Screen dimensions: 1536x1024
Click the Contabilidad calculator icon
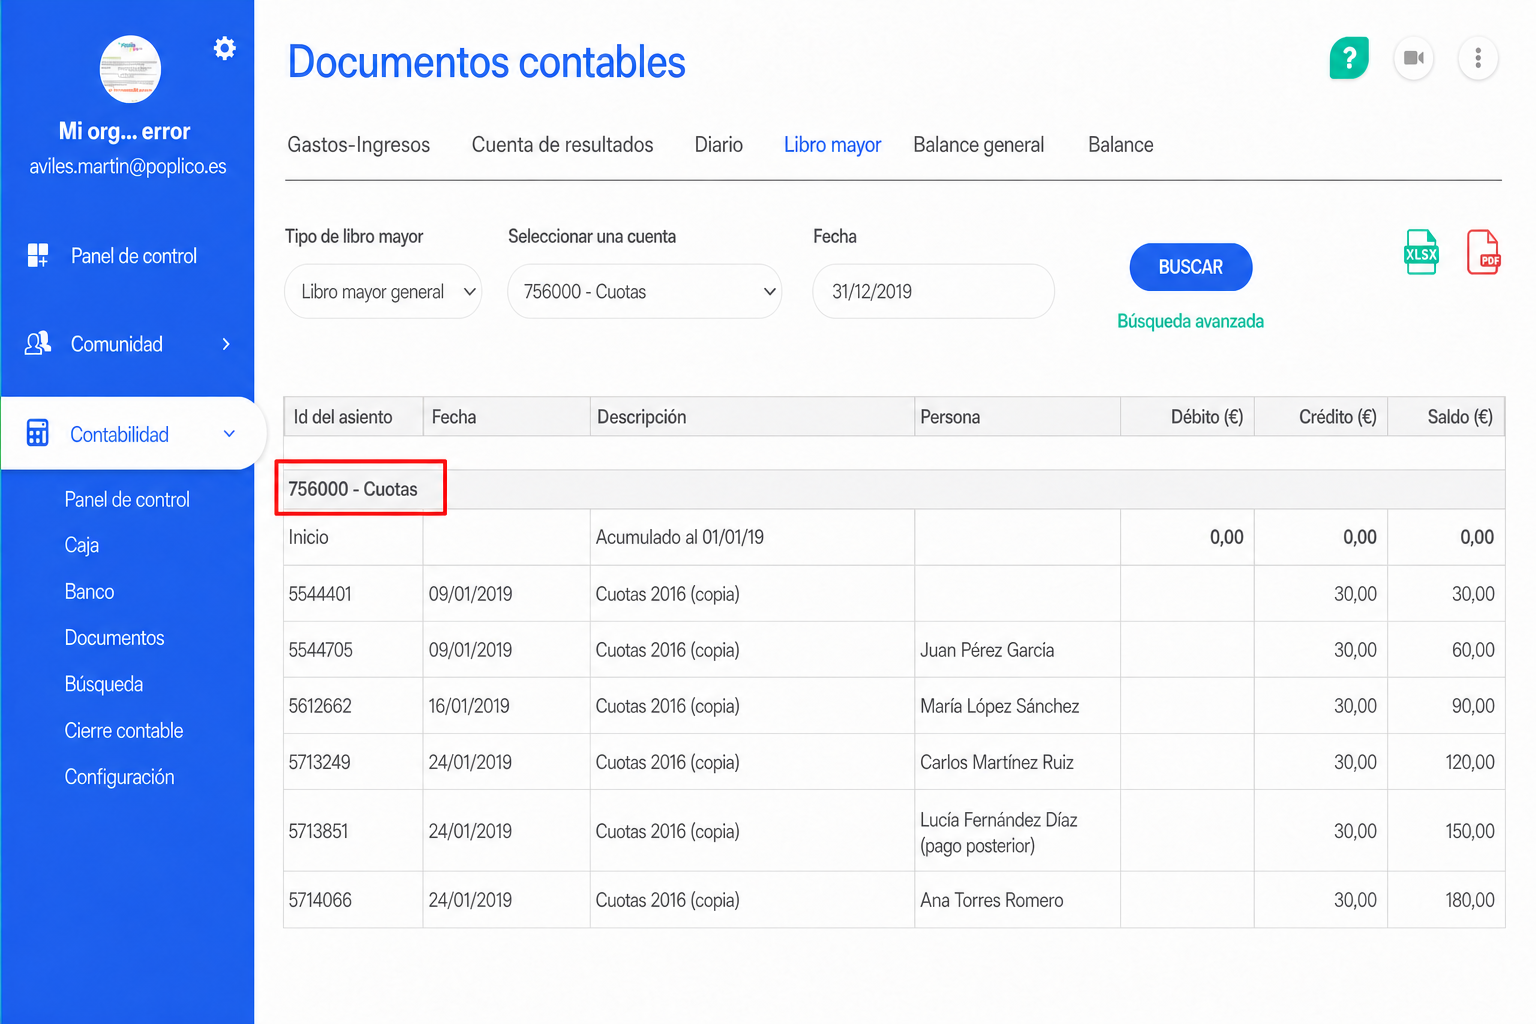coord(38,433)
